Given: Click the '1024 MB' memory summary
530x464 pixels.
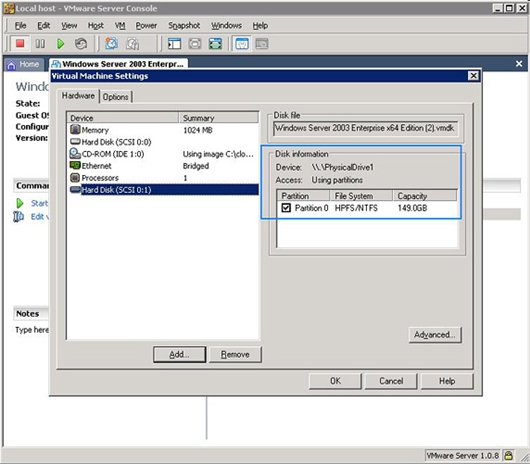Looking at the screenshot, I should (198, 130).
